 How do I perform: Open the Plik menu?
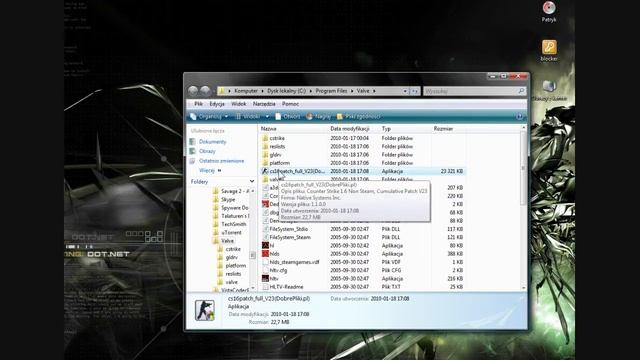(198, 104)
